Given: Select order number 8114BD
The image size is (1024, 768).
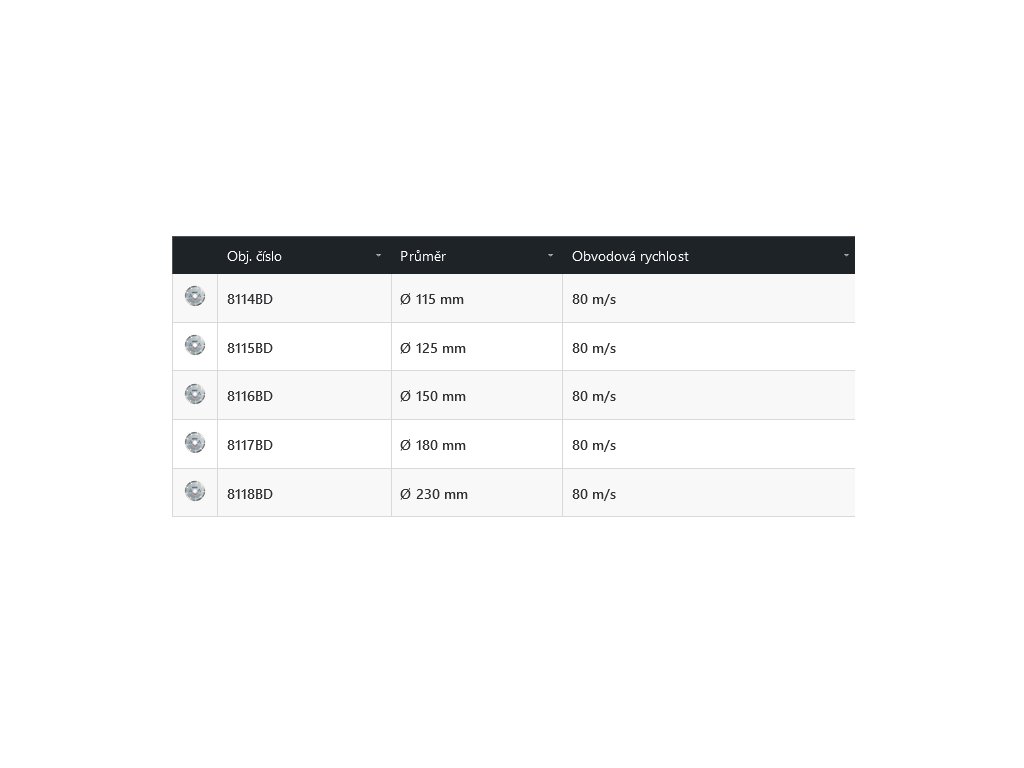Looking at the screenshot, I should [x=250, y=299].
